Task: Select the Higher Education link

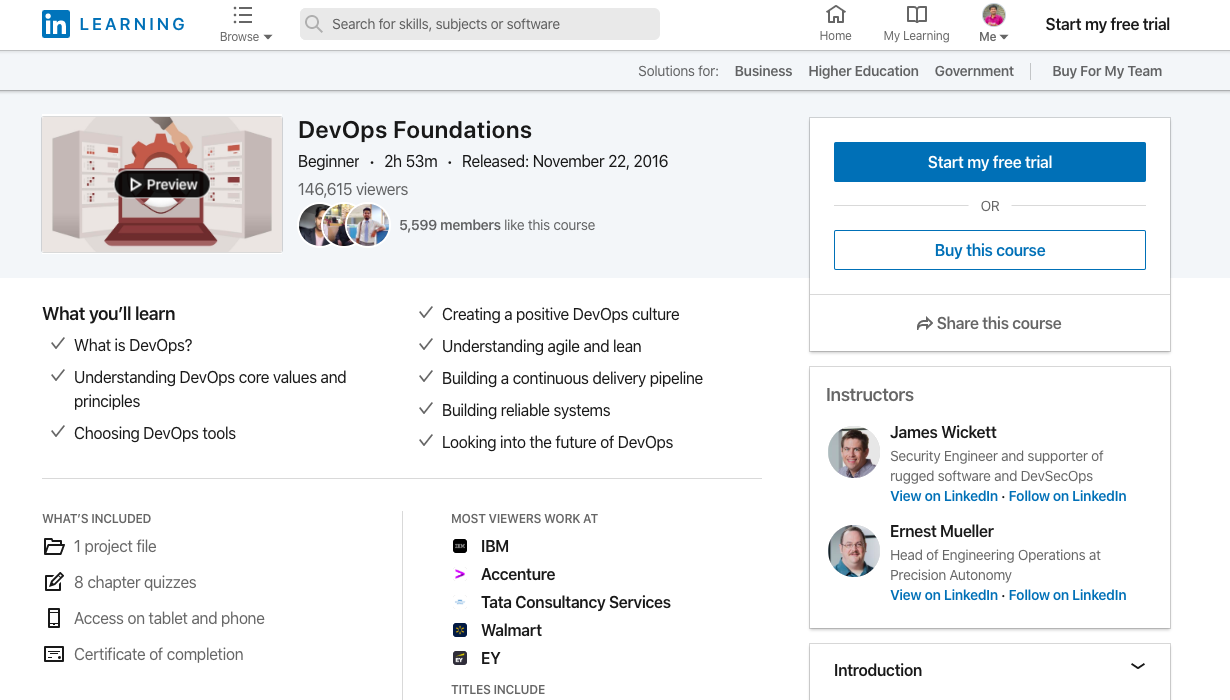Action: (x=863, y=71)
